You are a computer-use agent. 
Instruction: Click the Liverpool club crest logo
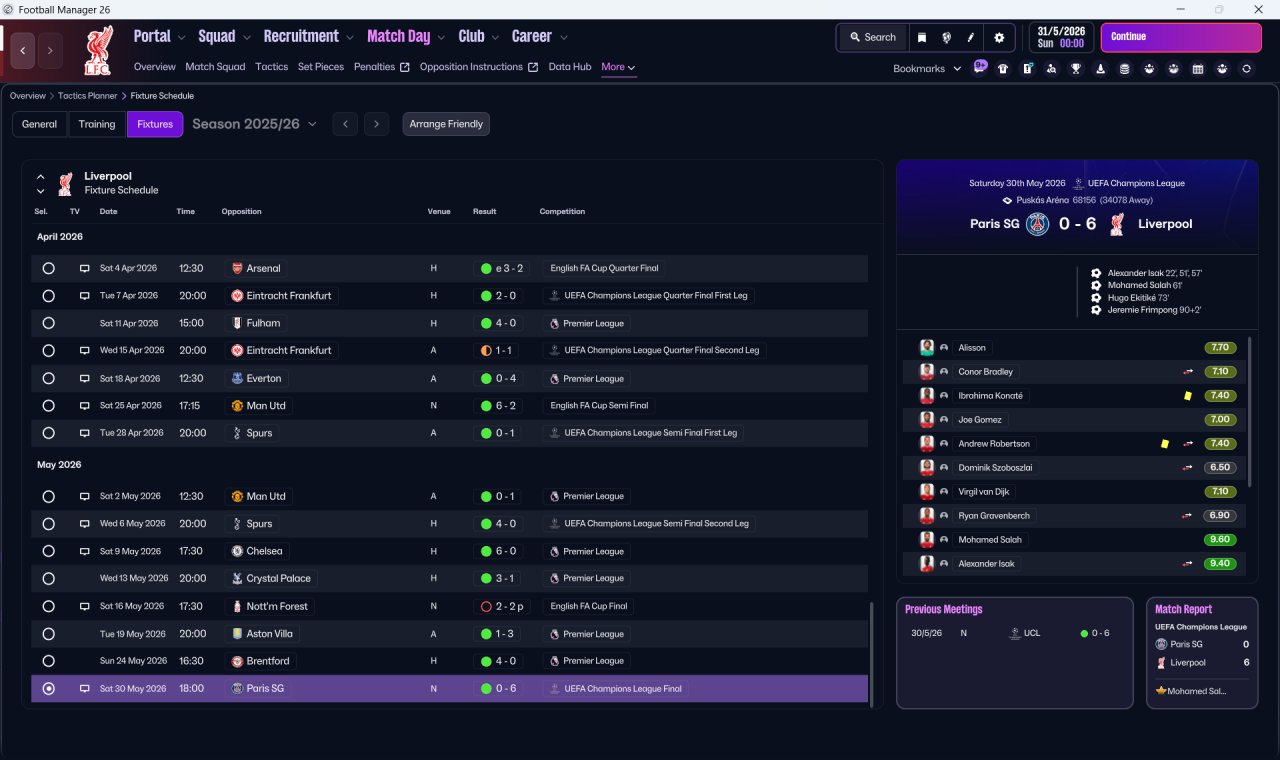pos(97,50)
